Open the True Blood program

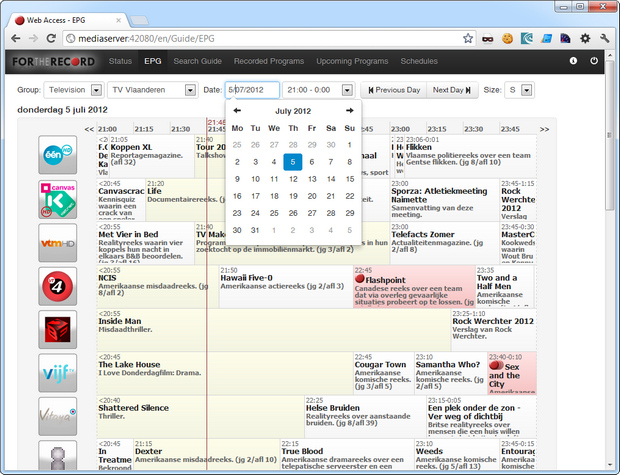tap(347, 455)
